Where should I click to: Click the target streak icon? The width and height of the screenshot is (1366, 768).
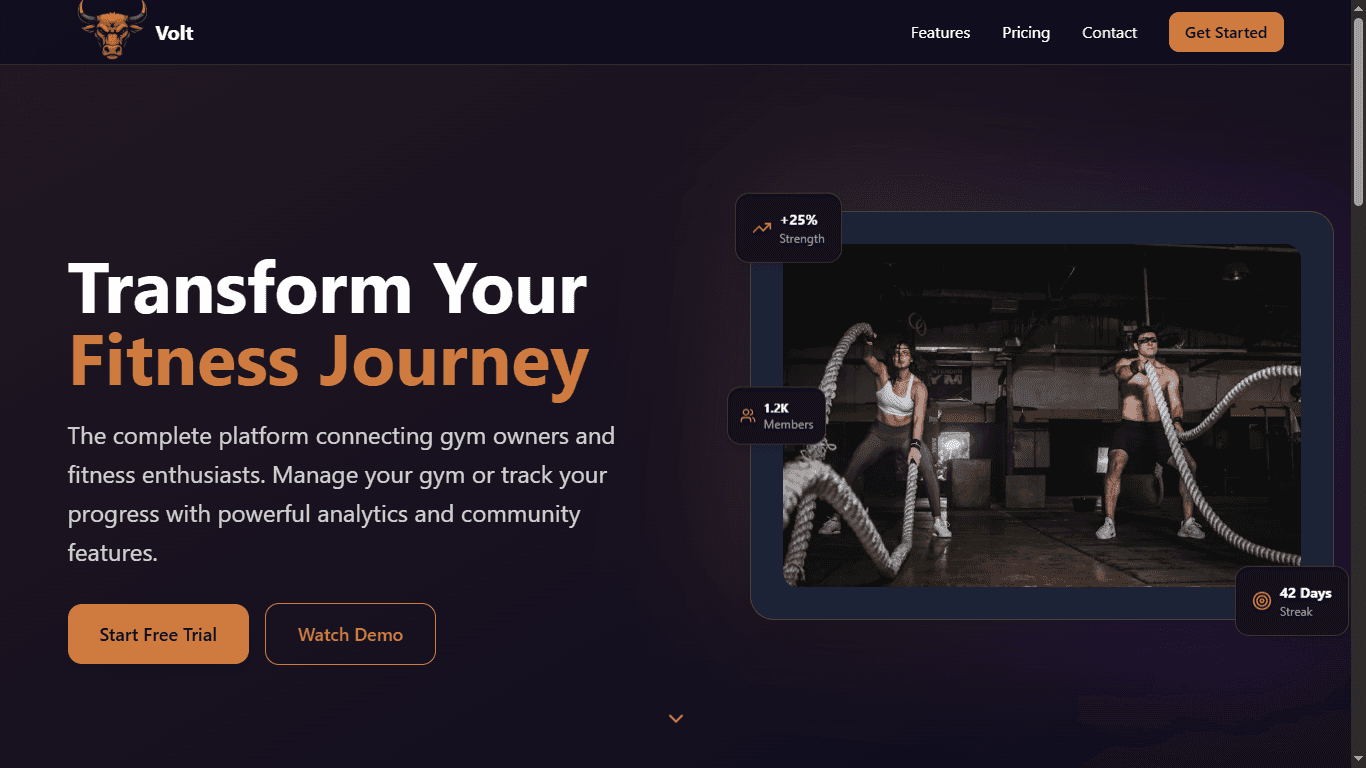[x=1262, y=601]
